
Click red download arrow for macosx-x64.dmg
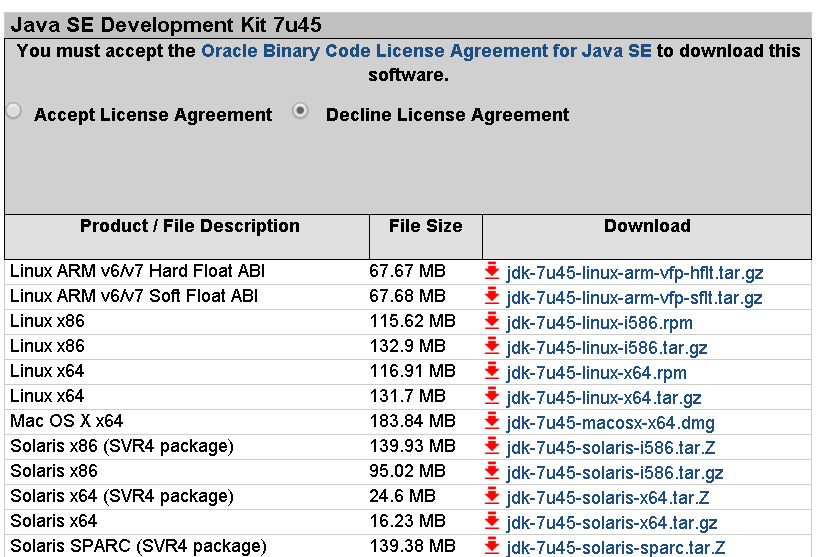pos(492,421)
